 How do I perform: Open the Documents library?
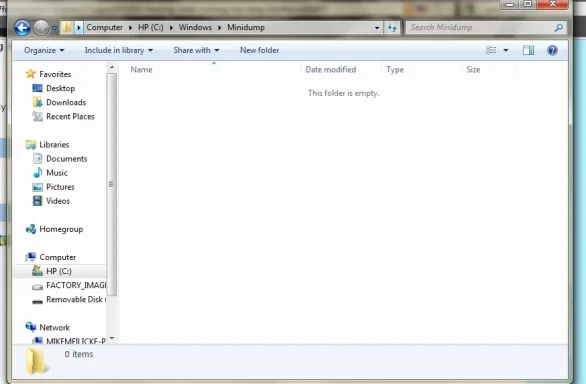[x=67, y=159]
